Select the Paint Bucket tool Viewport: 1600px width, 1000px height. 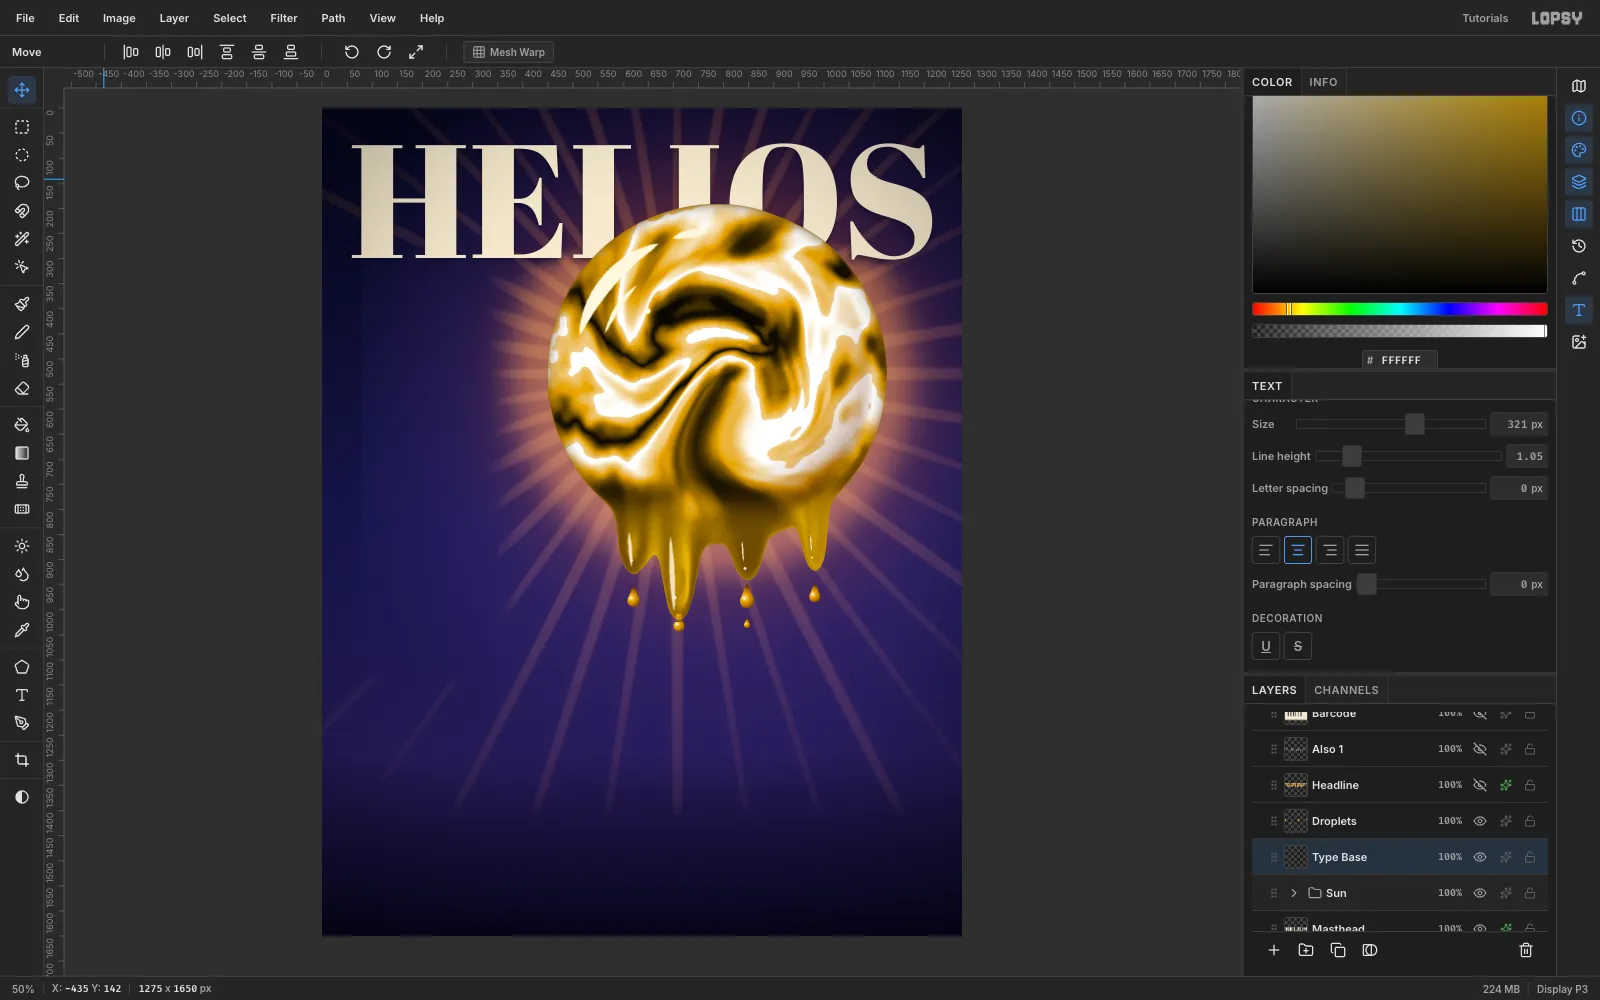pyautogui.click(x=22, y=425)
